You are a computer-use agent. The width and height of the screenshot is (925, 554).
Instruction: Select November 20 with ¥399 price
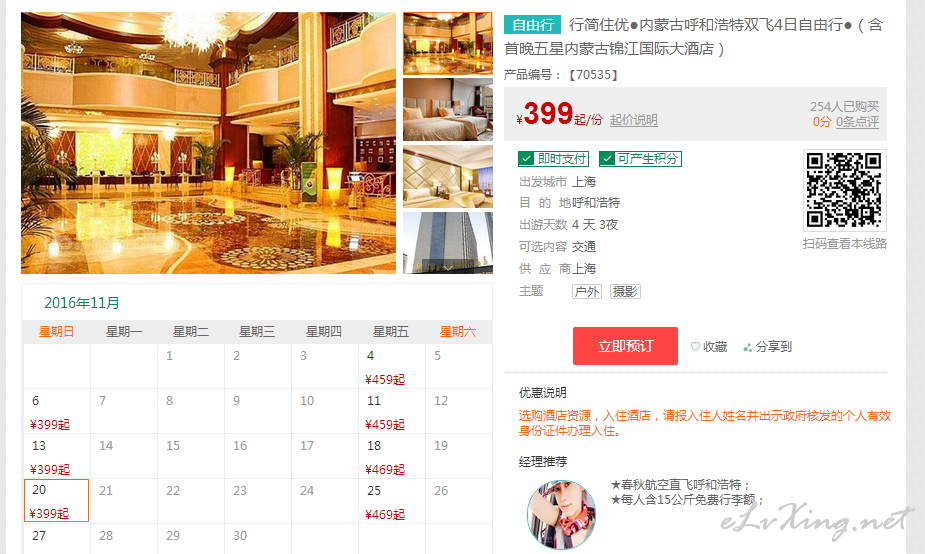(x=57, y=500)
